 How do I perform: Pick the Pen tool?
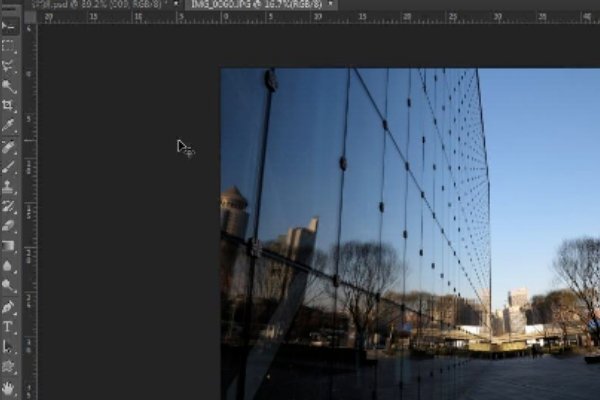[x=9, y=307]
